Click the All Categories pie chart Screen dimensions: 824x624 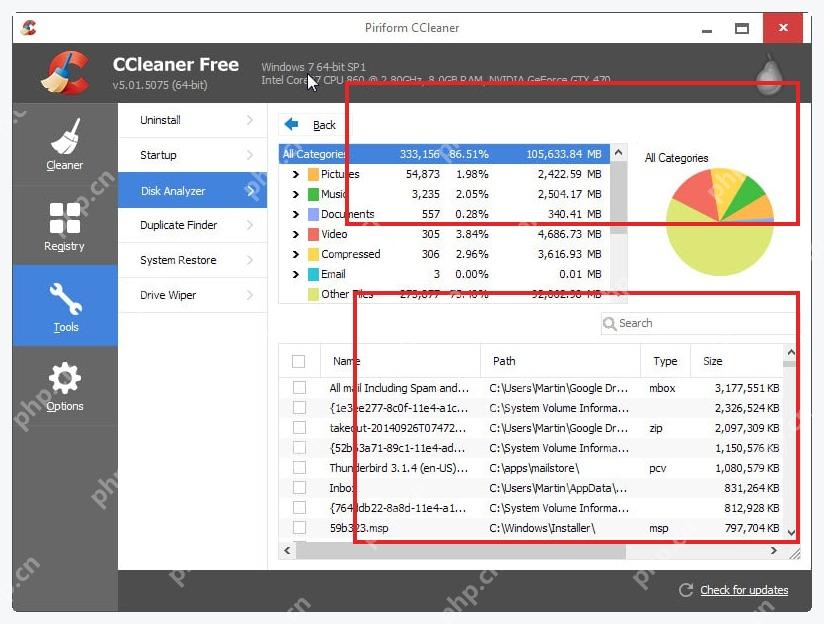tap(720, 221)
